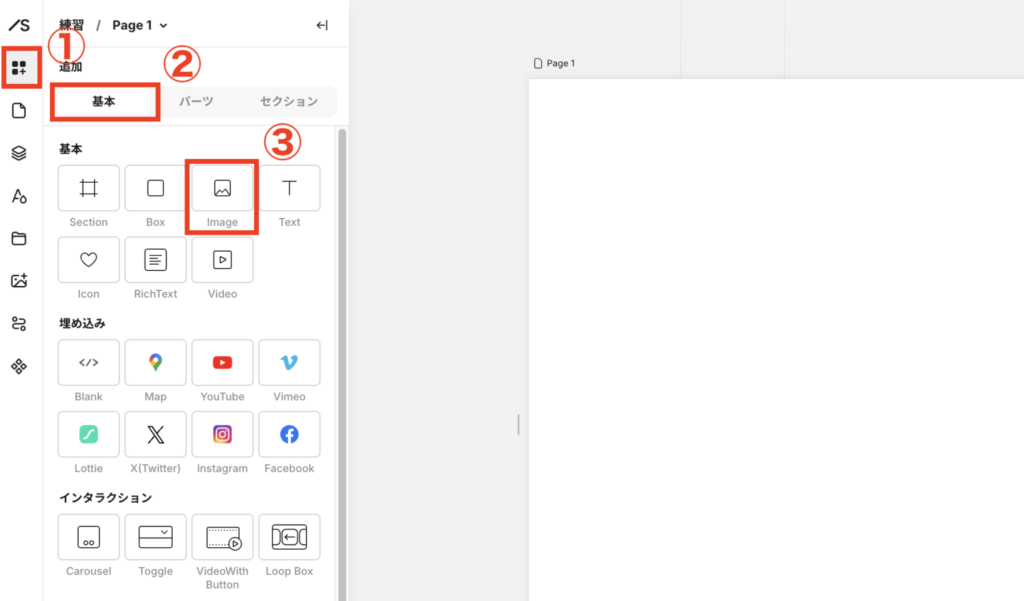
Task: Add an Image element
Action: tap(222, 188)
